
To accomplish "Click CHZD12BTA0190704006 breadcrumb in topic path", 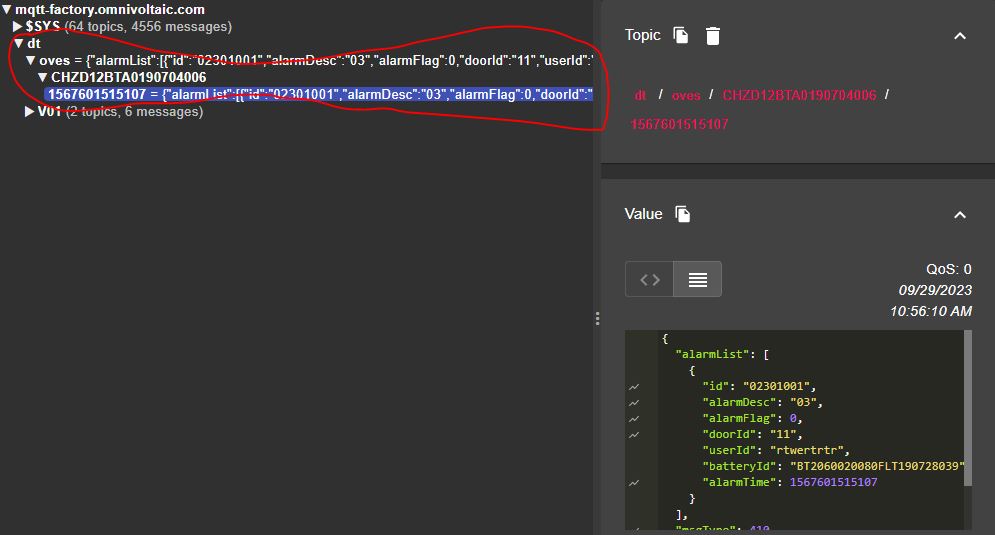I will pos(800,95).
